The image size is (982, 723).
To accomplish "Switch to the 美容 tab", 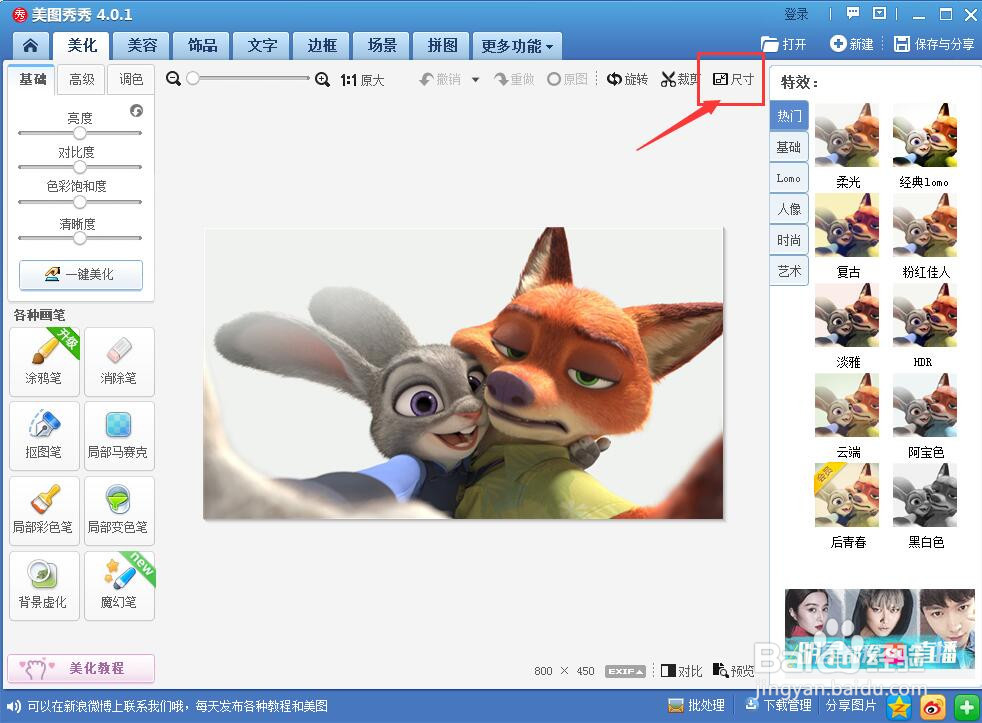I will 141,45.
